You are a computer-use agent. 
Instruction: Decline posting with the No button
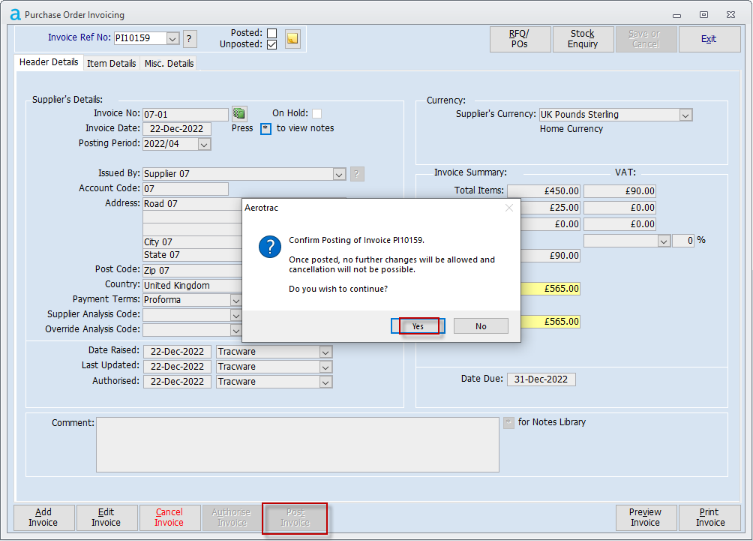(481, 326)
